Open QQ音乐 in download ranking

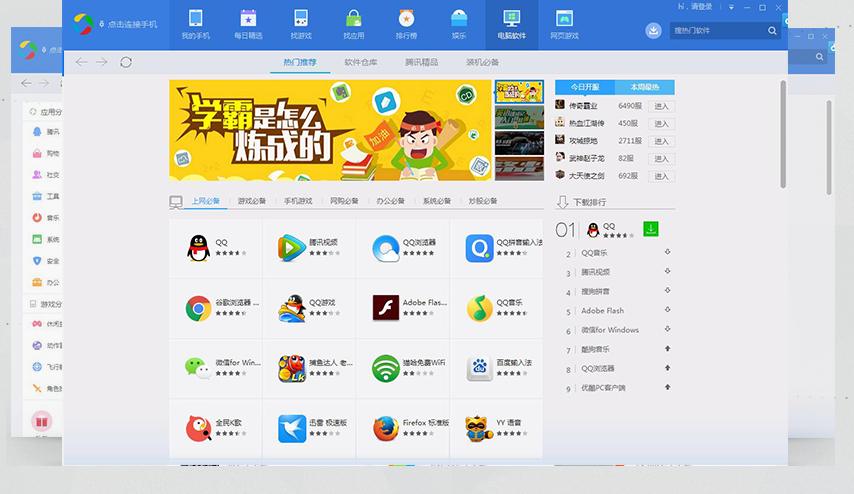coord(594,253)
